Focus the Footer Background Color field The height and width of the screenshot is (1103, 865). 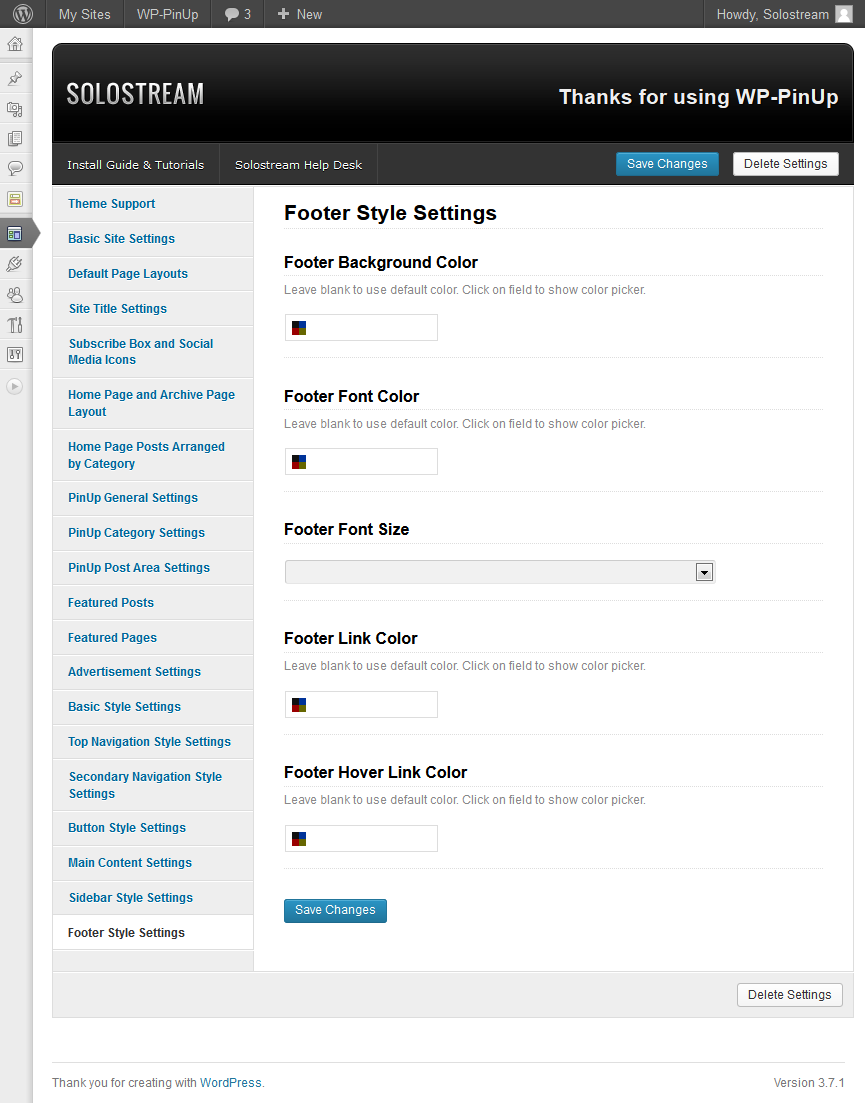(x=361, y=328)
